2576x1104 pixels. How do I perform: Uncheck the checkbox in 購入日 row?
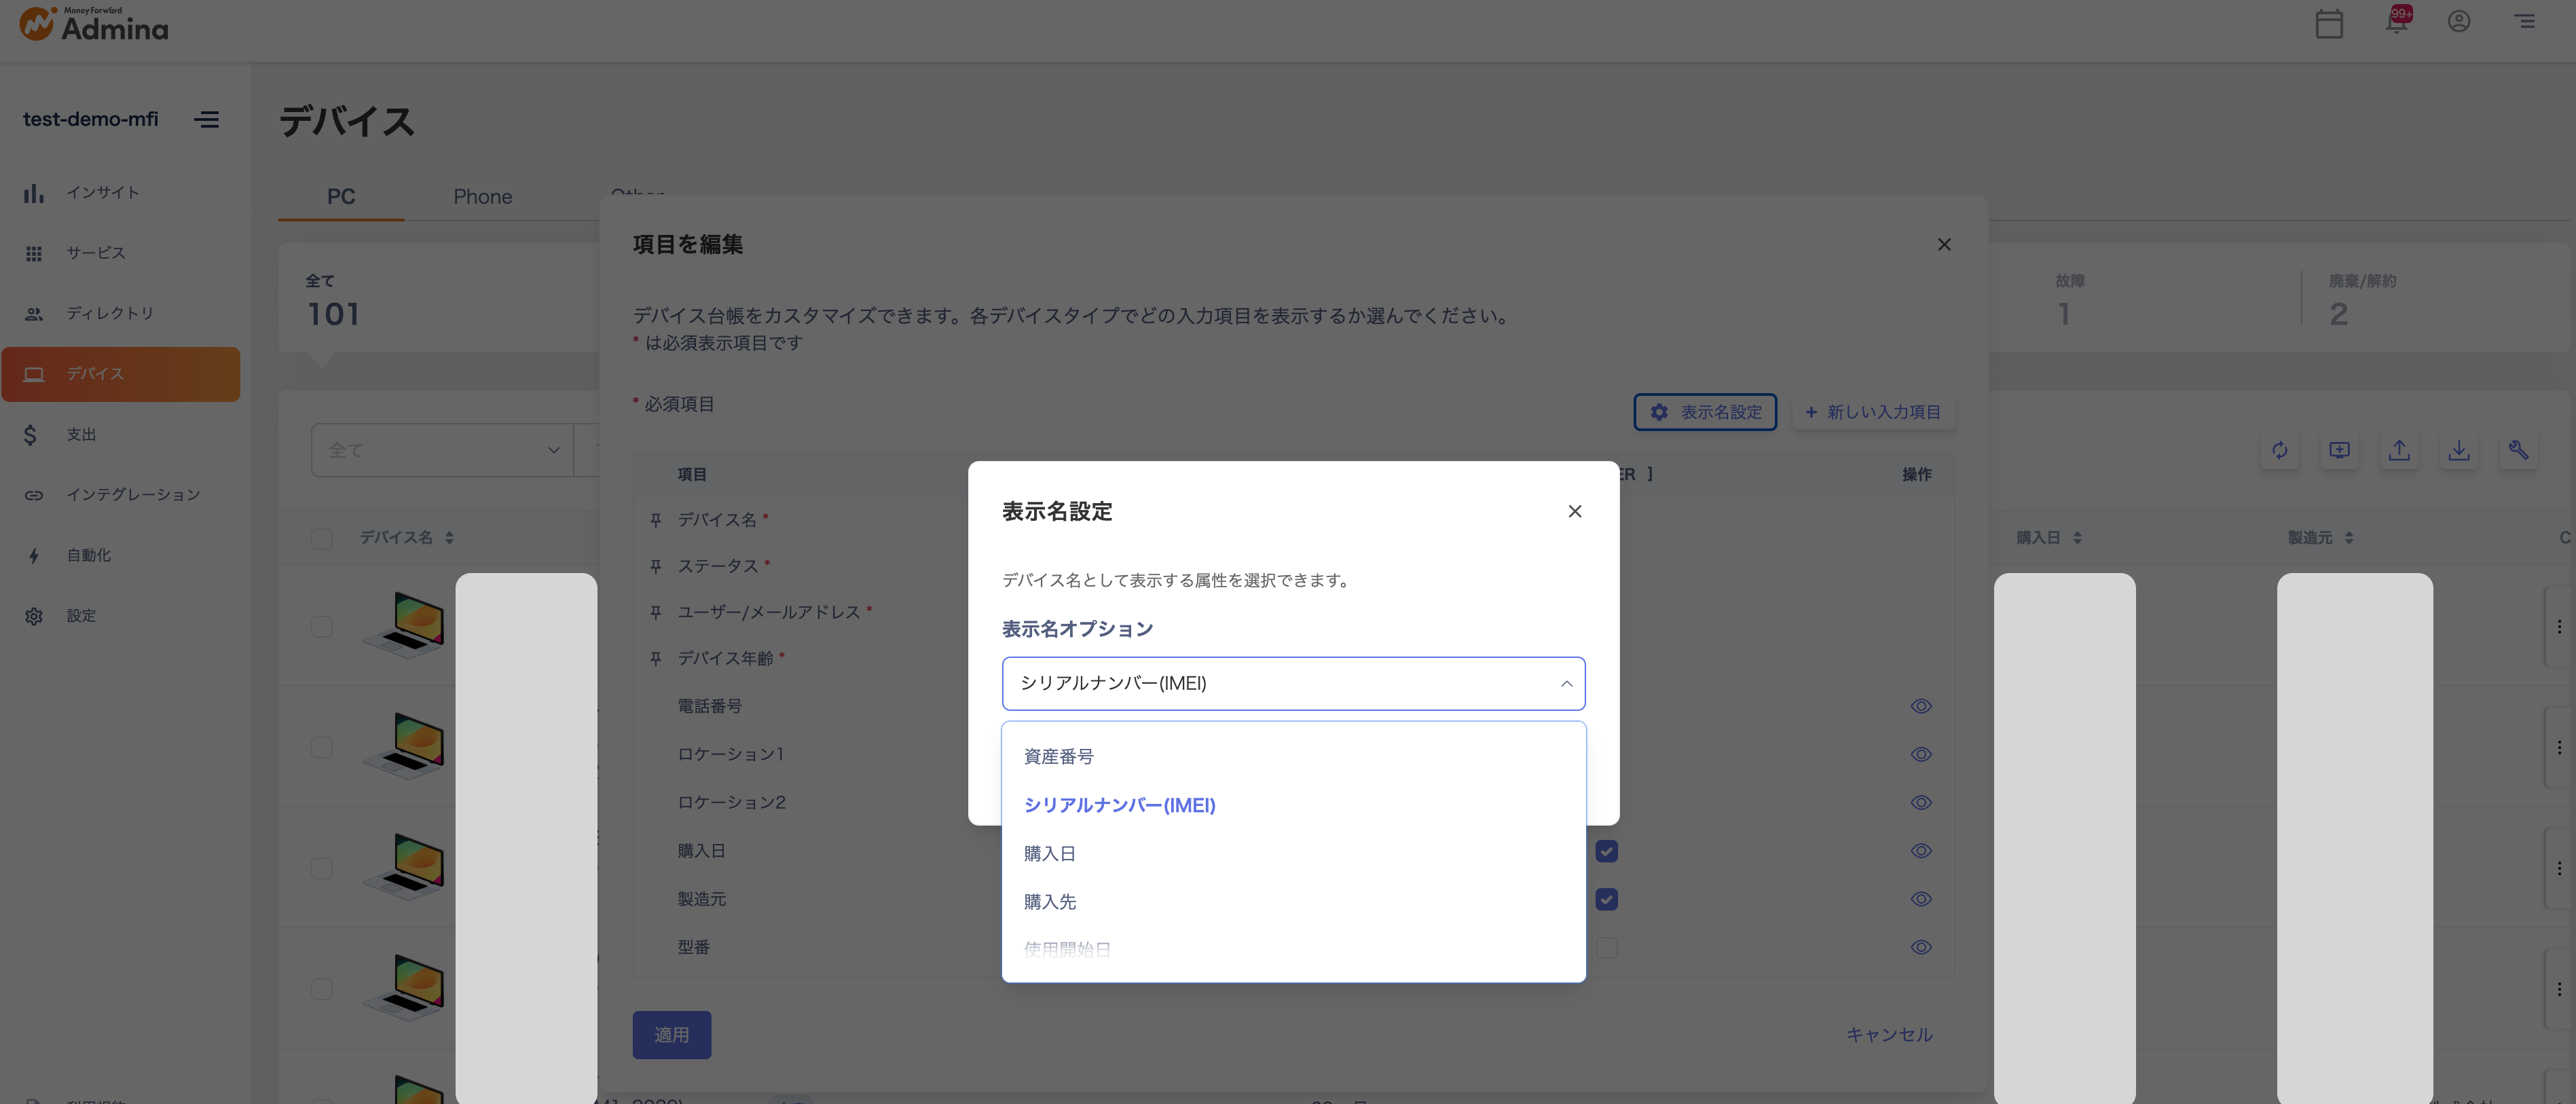click(x=1607, y=851)
